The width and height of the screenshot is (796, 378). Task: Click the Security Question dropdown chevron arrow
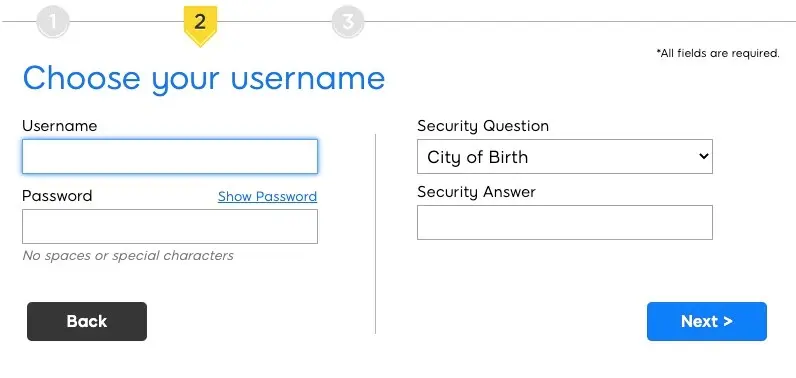pos(703,156)
